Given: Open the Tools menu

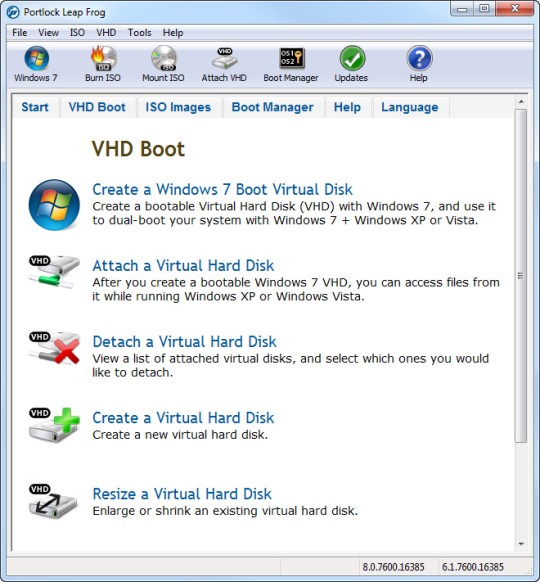Looking at the screenshot, I should [140, 33].
